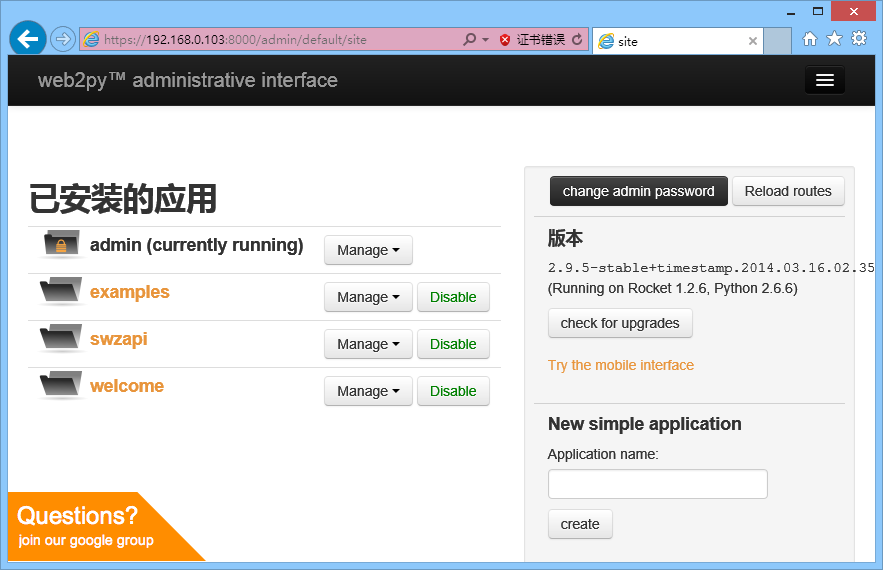Screen dimensions: 883x570
Task: Click change admin password button
Action: click(x=639, y=191)
